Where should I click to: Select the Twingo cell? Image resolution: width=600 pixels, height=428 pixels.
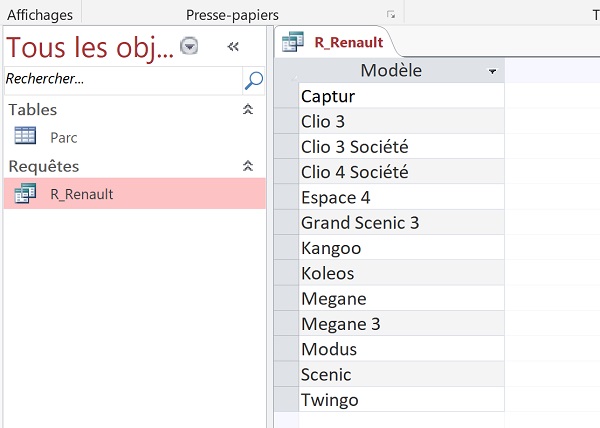[x=401, y=399]
